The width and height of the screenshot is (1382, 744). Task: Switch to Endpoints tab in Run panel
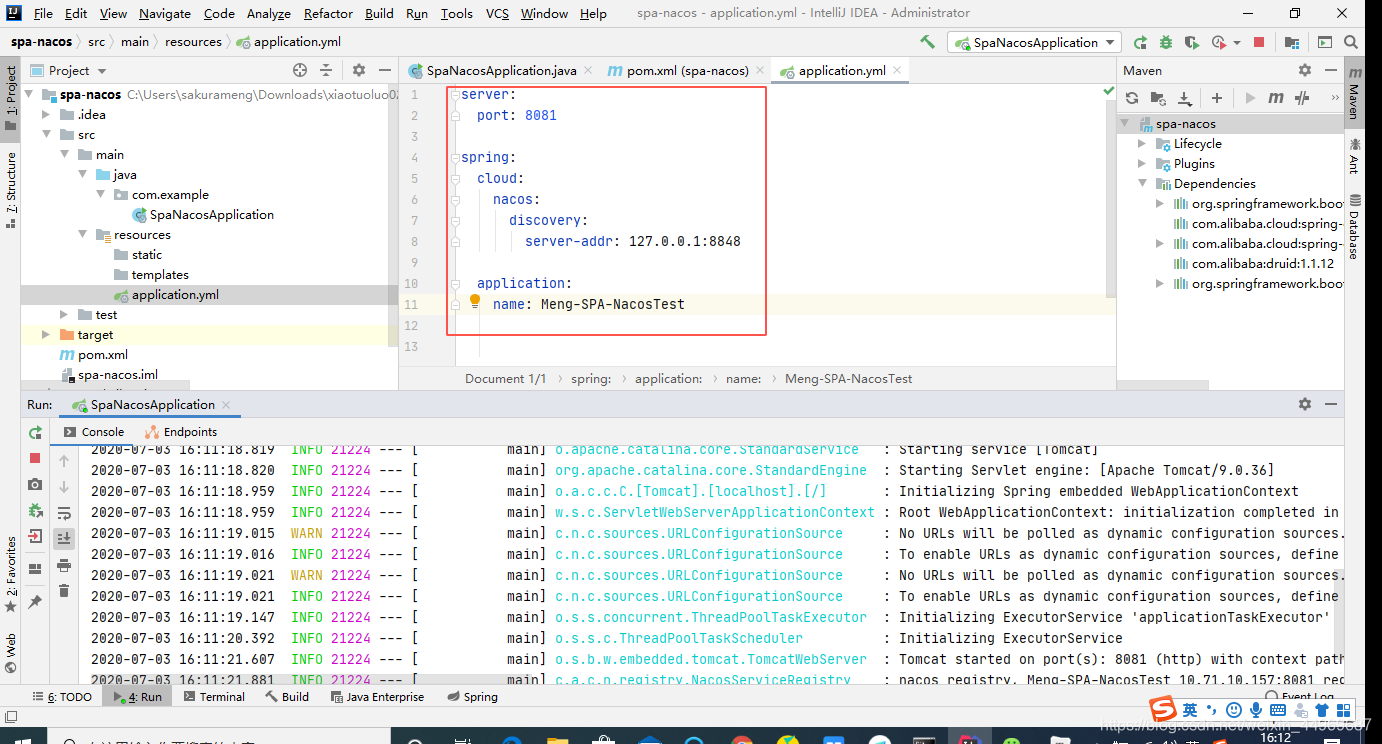[x=181, y=432]
